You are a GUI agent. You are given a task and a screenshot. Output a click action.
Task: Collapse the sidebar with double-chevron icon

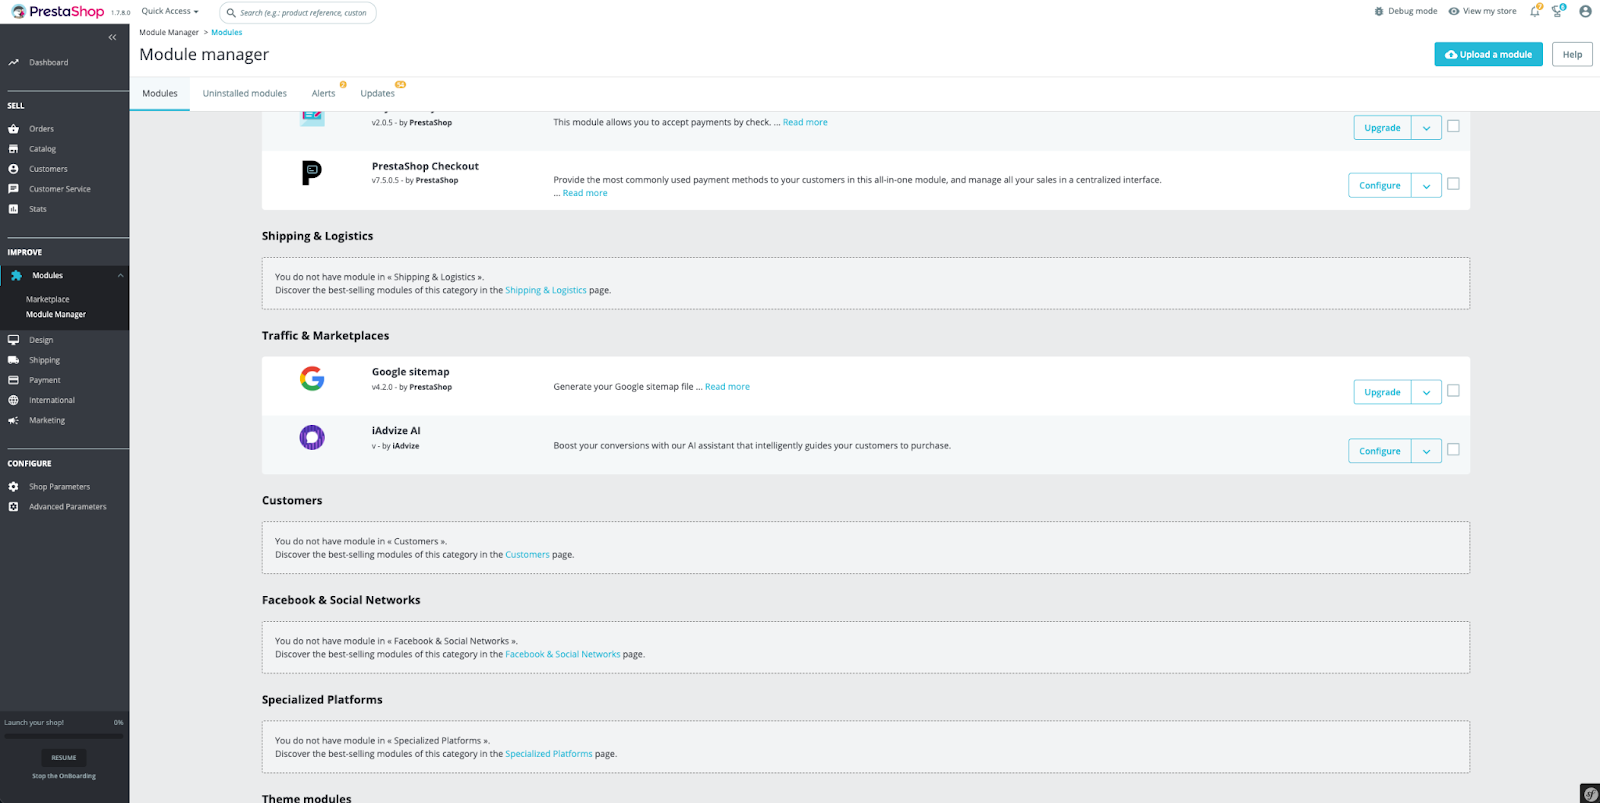112,37
